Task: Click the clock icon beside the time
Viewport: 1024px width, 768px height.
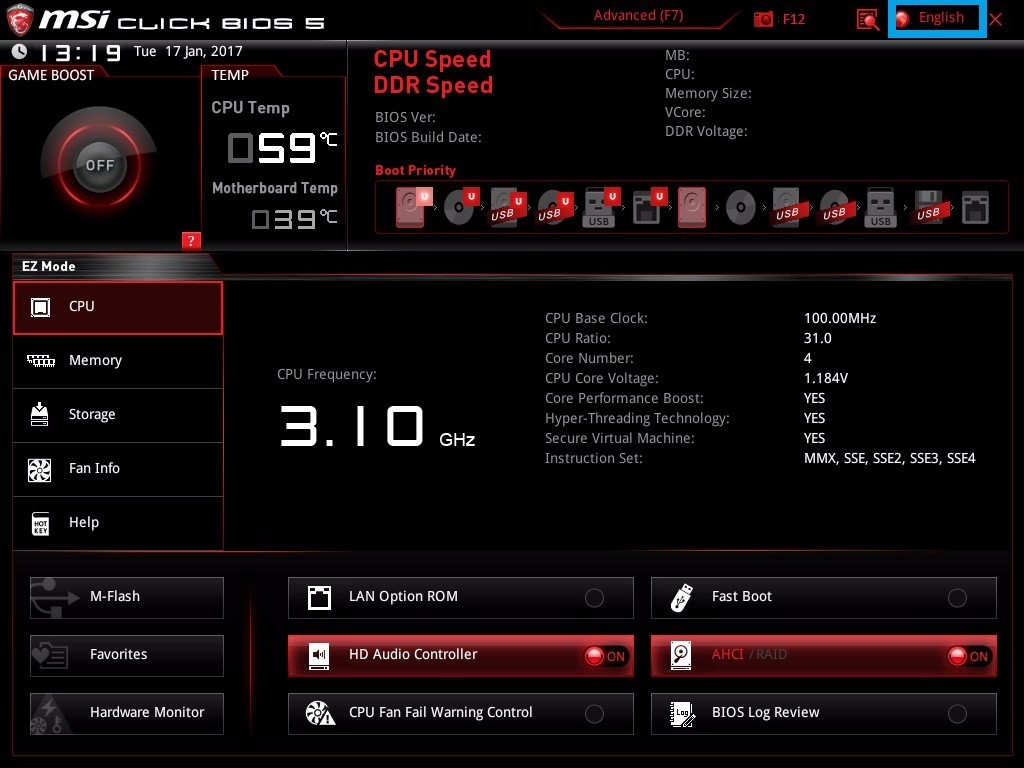Action: [x=19, y=52]
